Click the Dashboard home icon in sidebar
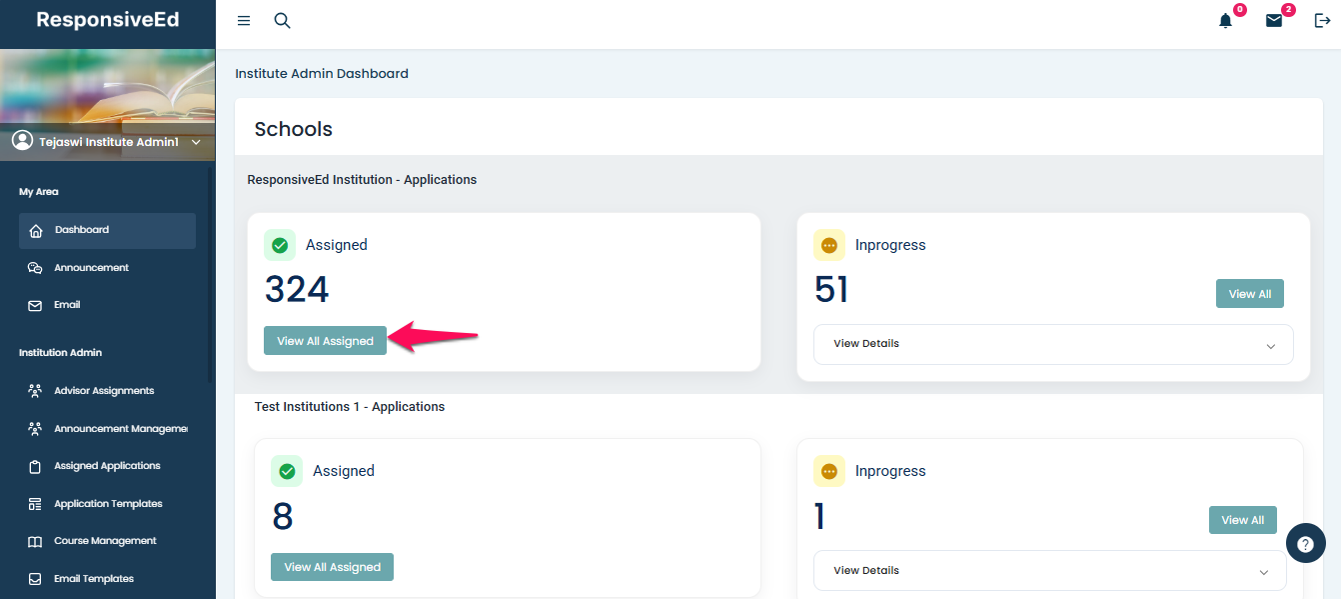 (x=36, y=231)
